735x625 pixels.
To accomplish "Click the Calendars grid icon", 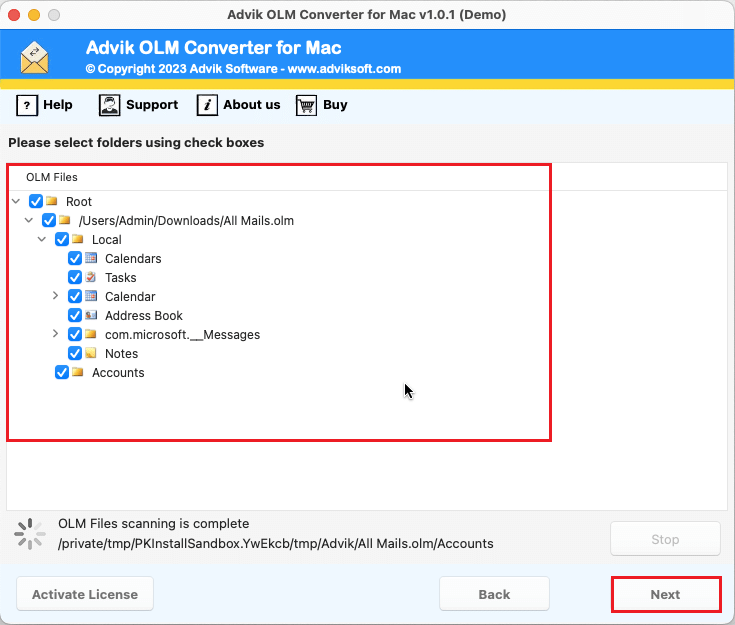I will click(91, 259).
